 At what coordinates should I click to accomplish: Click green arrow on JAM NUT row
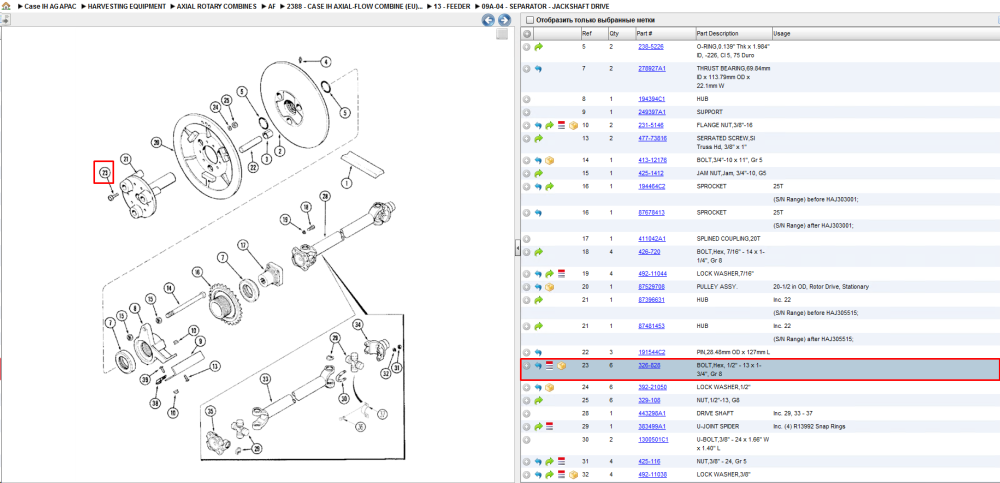click(538, 174)
